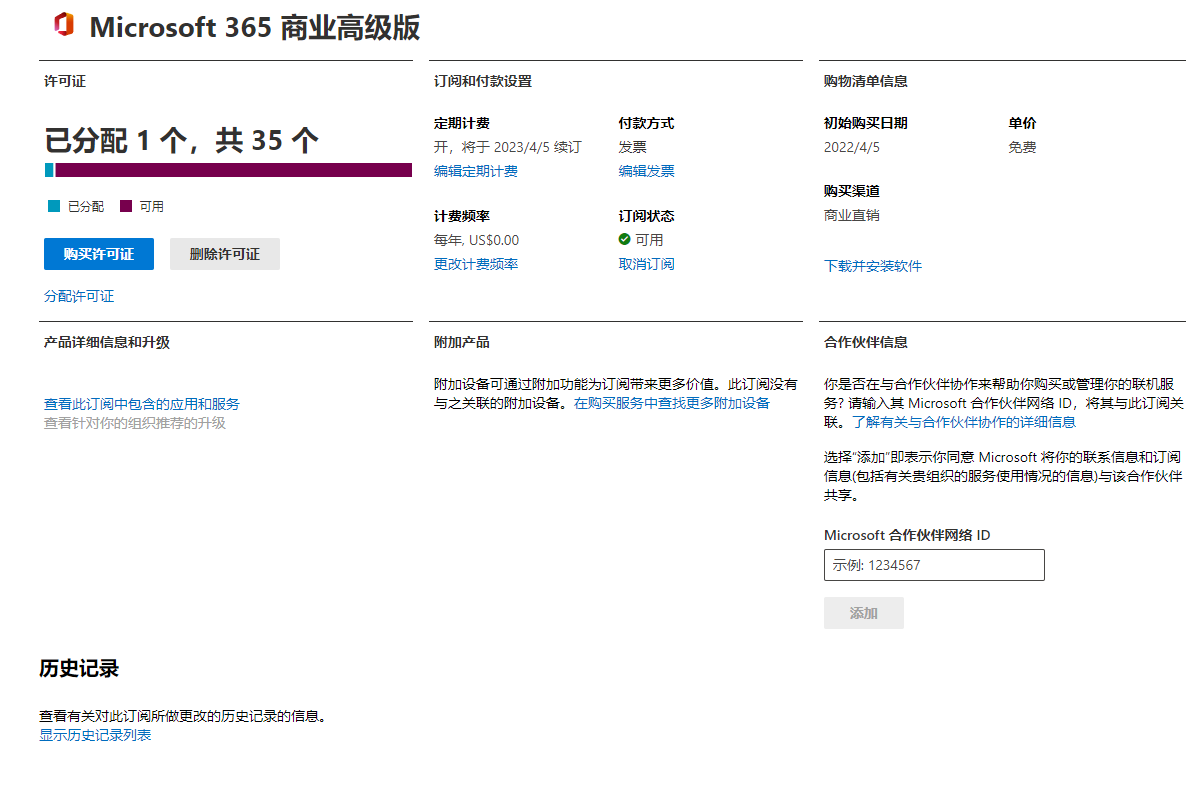
Task: View 查看此订阅中包含的应用和服务 link
Action: (x=142, y=404)
